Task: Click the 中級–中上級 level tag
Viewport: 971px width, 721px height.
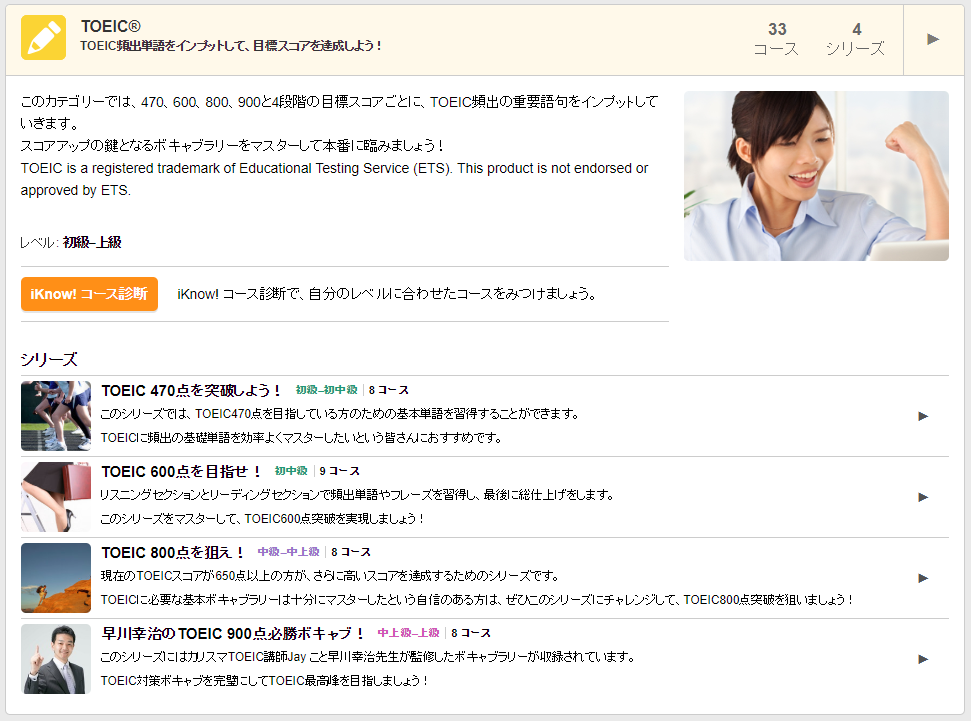Action: pyautogui.click(x=289, y=552)
